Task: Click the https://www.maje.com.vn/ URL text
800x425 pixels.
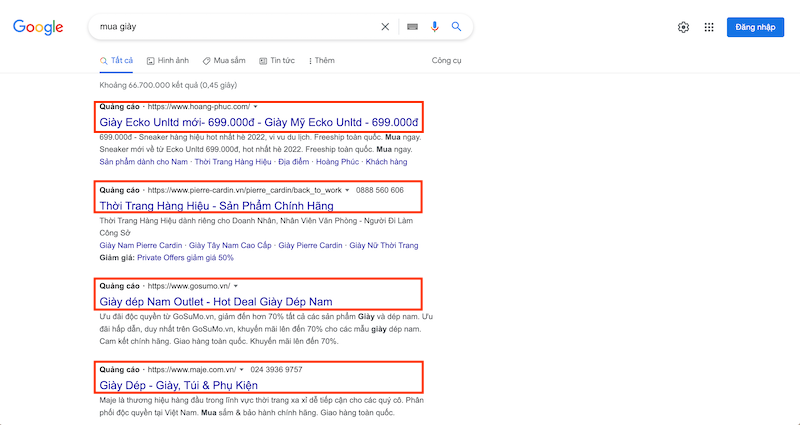Action: click(192, 369)
